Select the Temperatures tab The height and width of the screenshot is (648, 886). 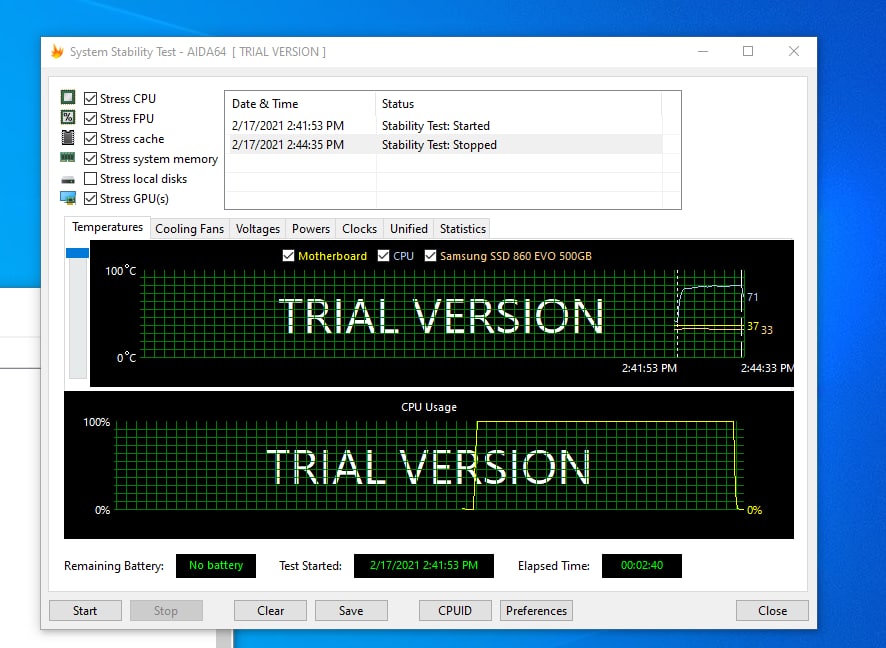pos(107,227)
